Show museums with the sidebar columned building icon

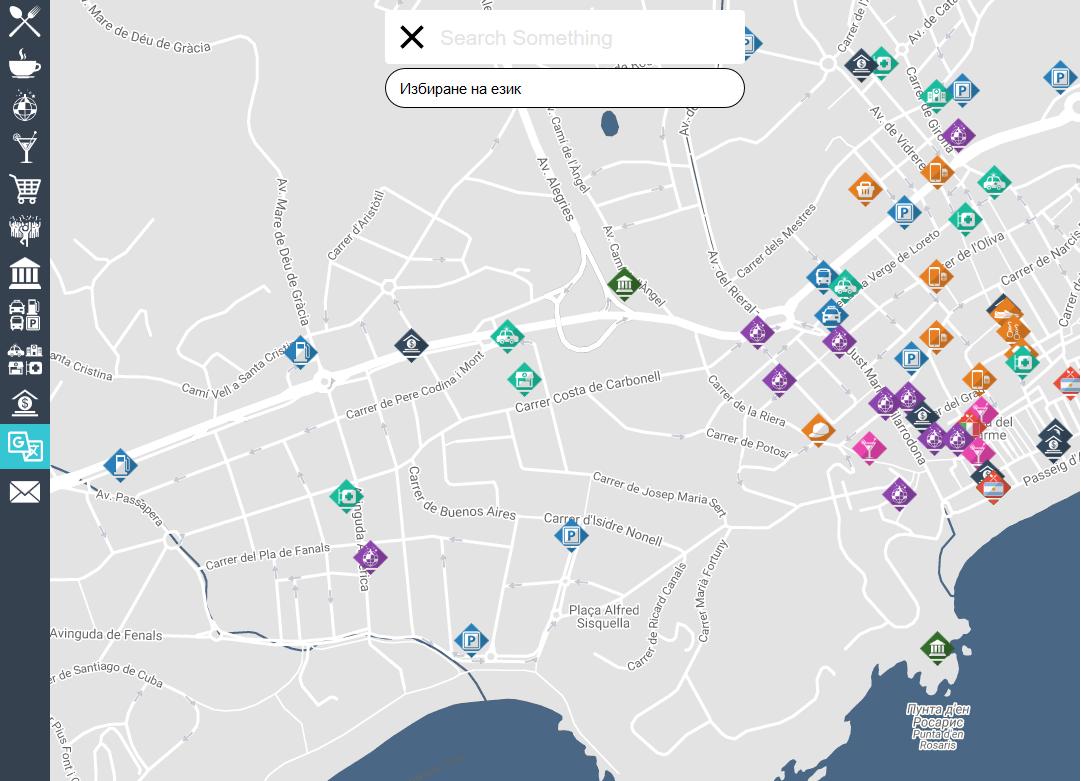25,273
